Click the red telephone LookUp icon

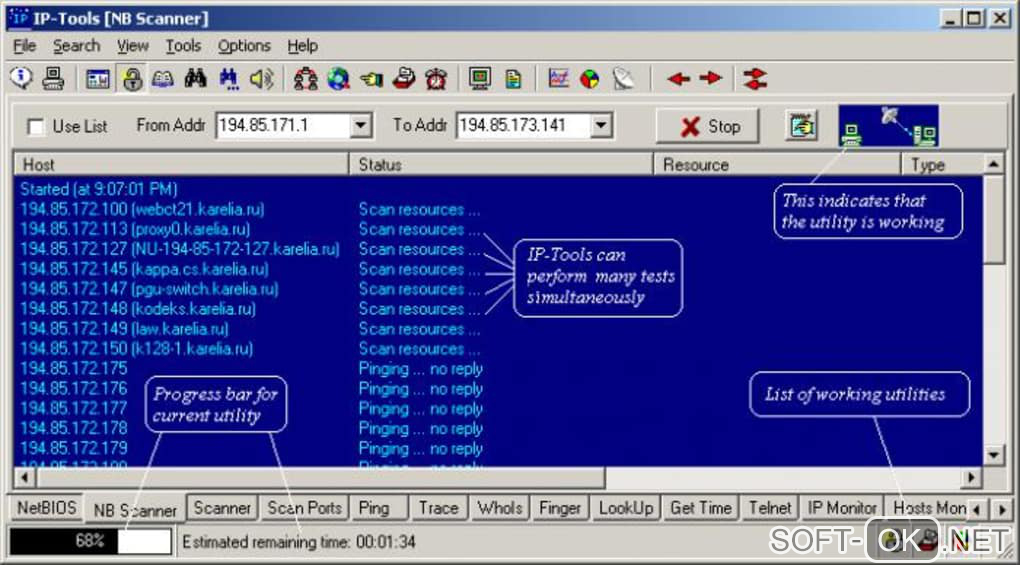[404, 79]
